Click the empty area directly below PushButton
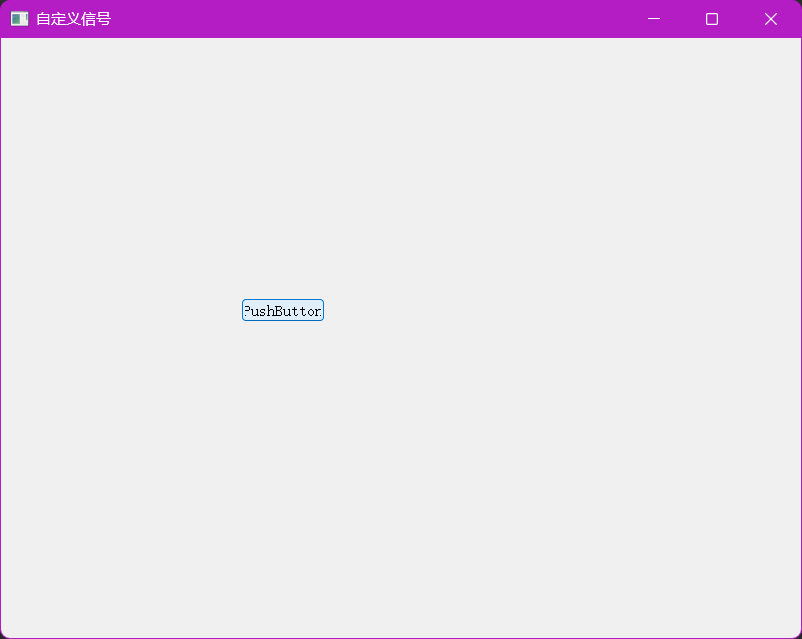The image size is (802, 639). pos(282,430)
